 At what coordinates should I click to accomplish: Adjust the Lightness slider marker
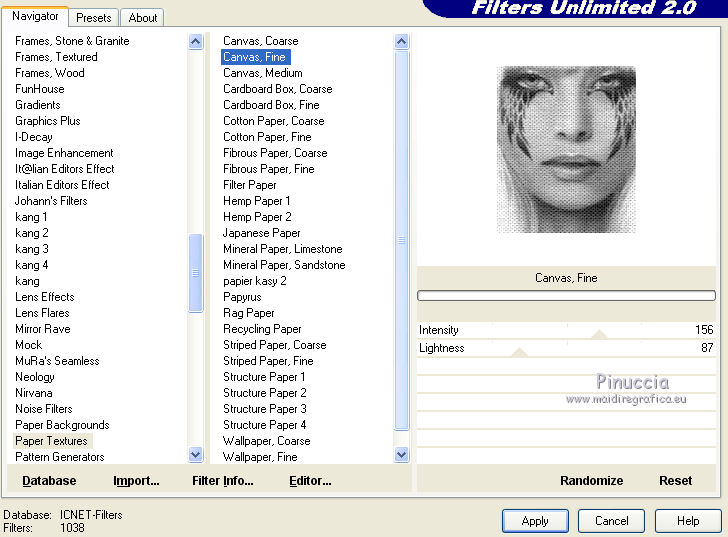(520, 353)
